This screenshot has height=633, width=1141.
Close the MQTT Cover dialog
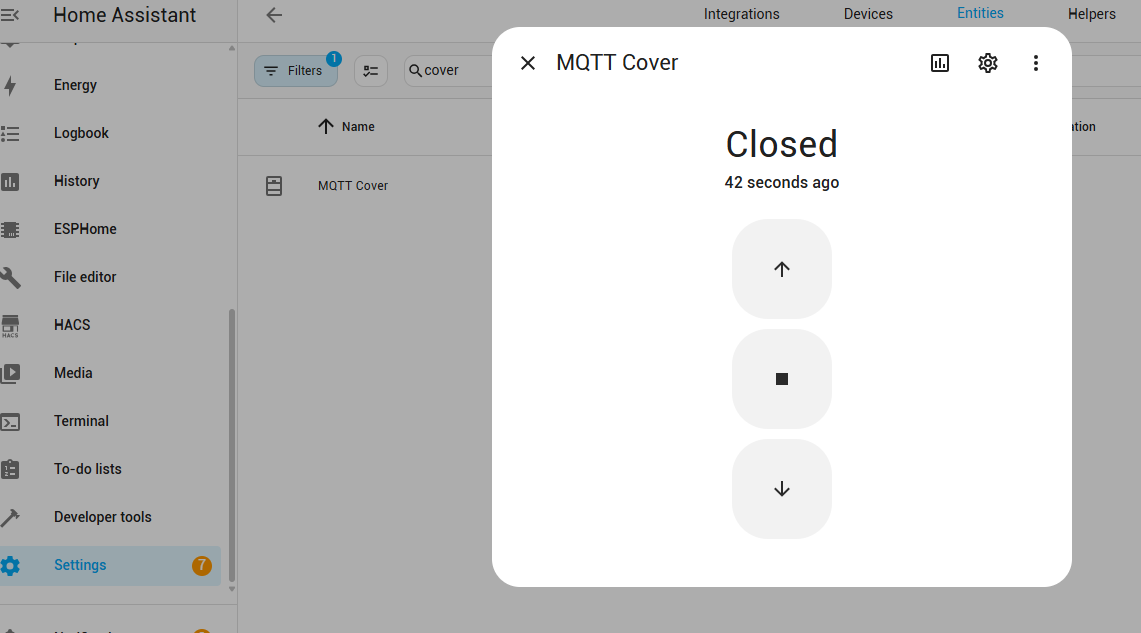coord(528,63)
